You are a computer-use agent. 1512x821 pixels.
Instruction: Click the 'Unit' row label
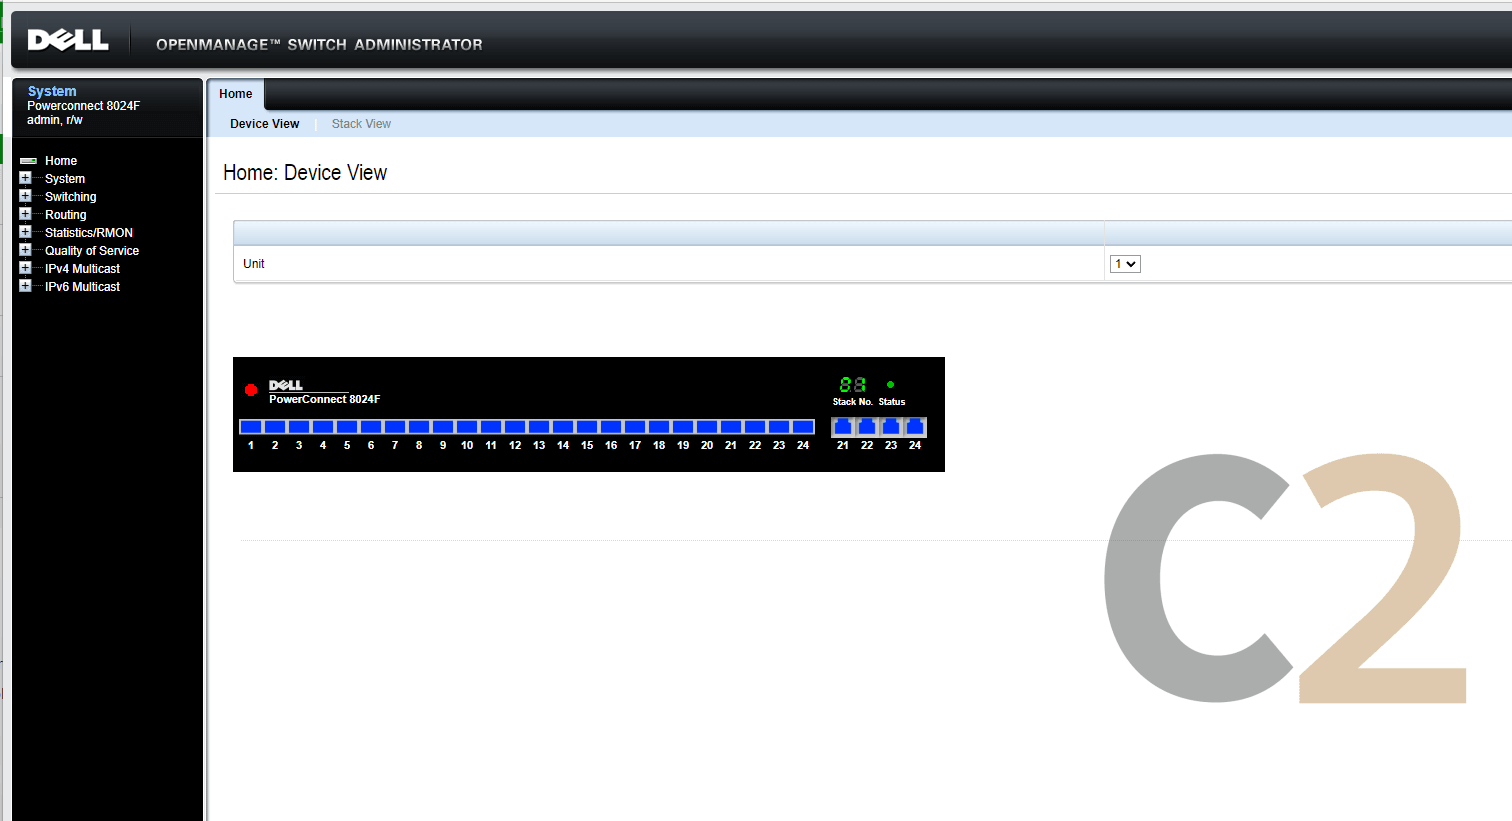254,264
